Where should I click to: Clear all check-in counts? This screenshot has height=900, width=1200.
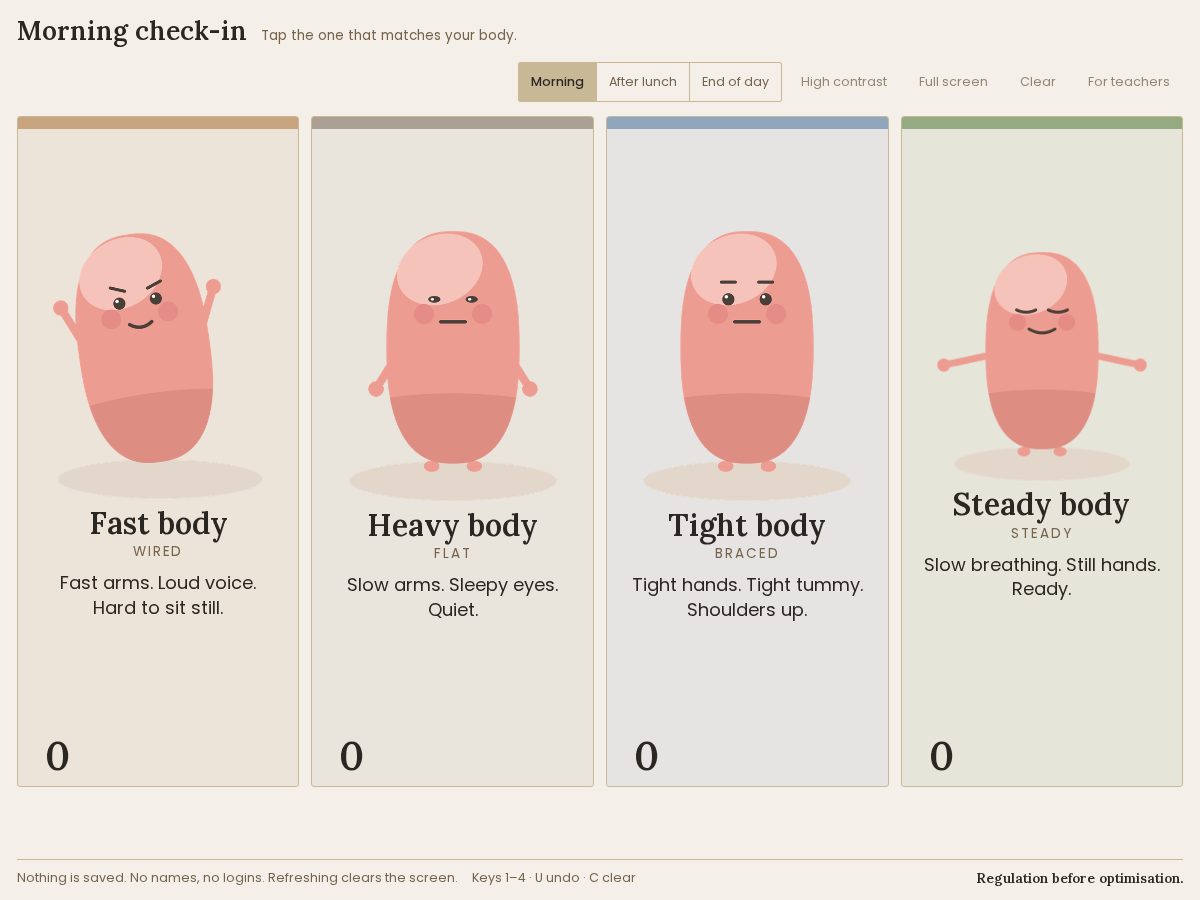tap(1038, 82)
